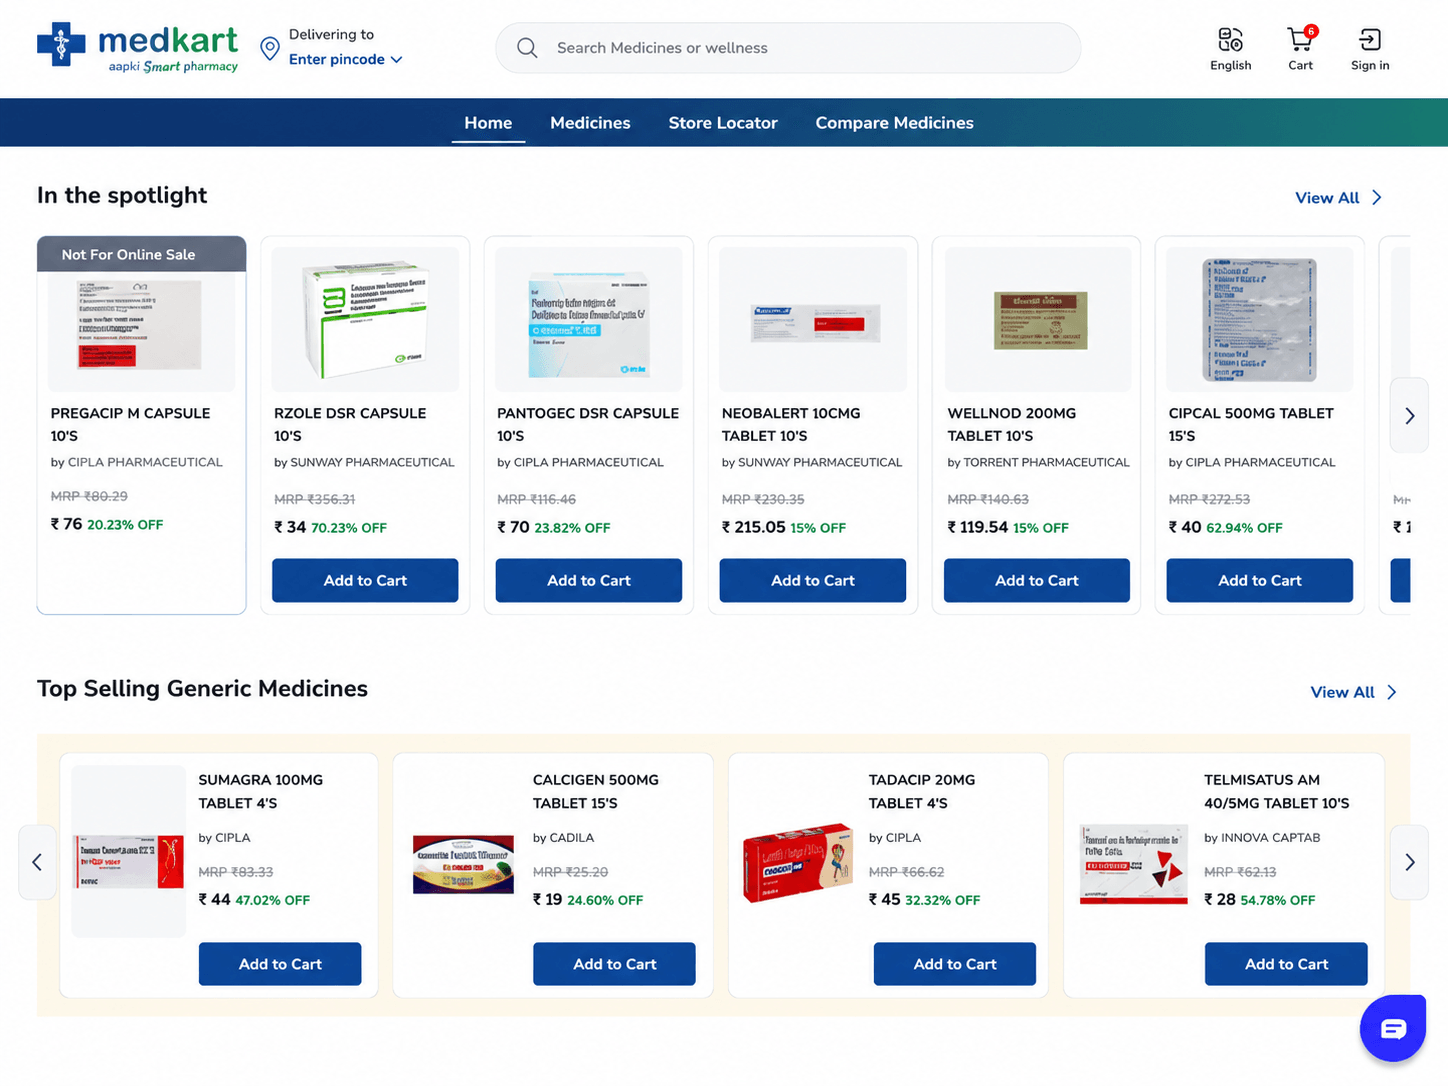The image size is (1448, 1086).
Task: Click the Sign in icon
Action: click(1370, 49)
